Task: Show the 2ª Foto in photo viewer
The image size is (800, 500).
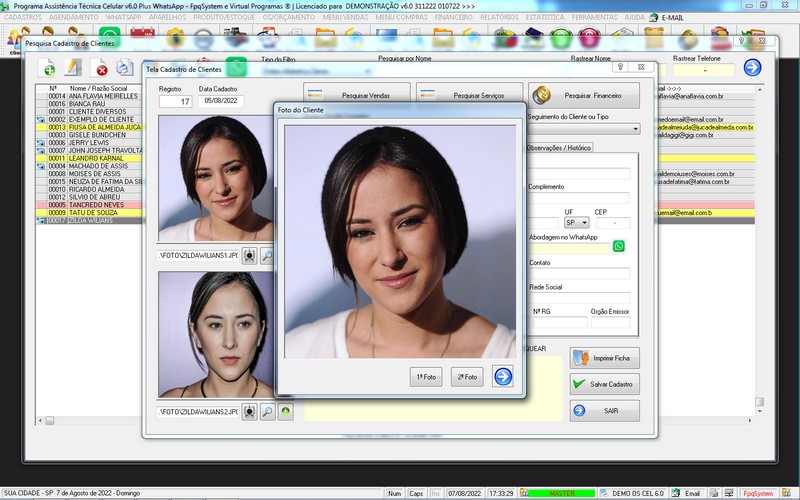Action: point(467,377)
